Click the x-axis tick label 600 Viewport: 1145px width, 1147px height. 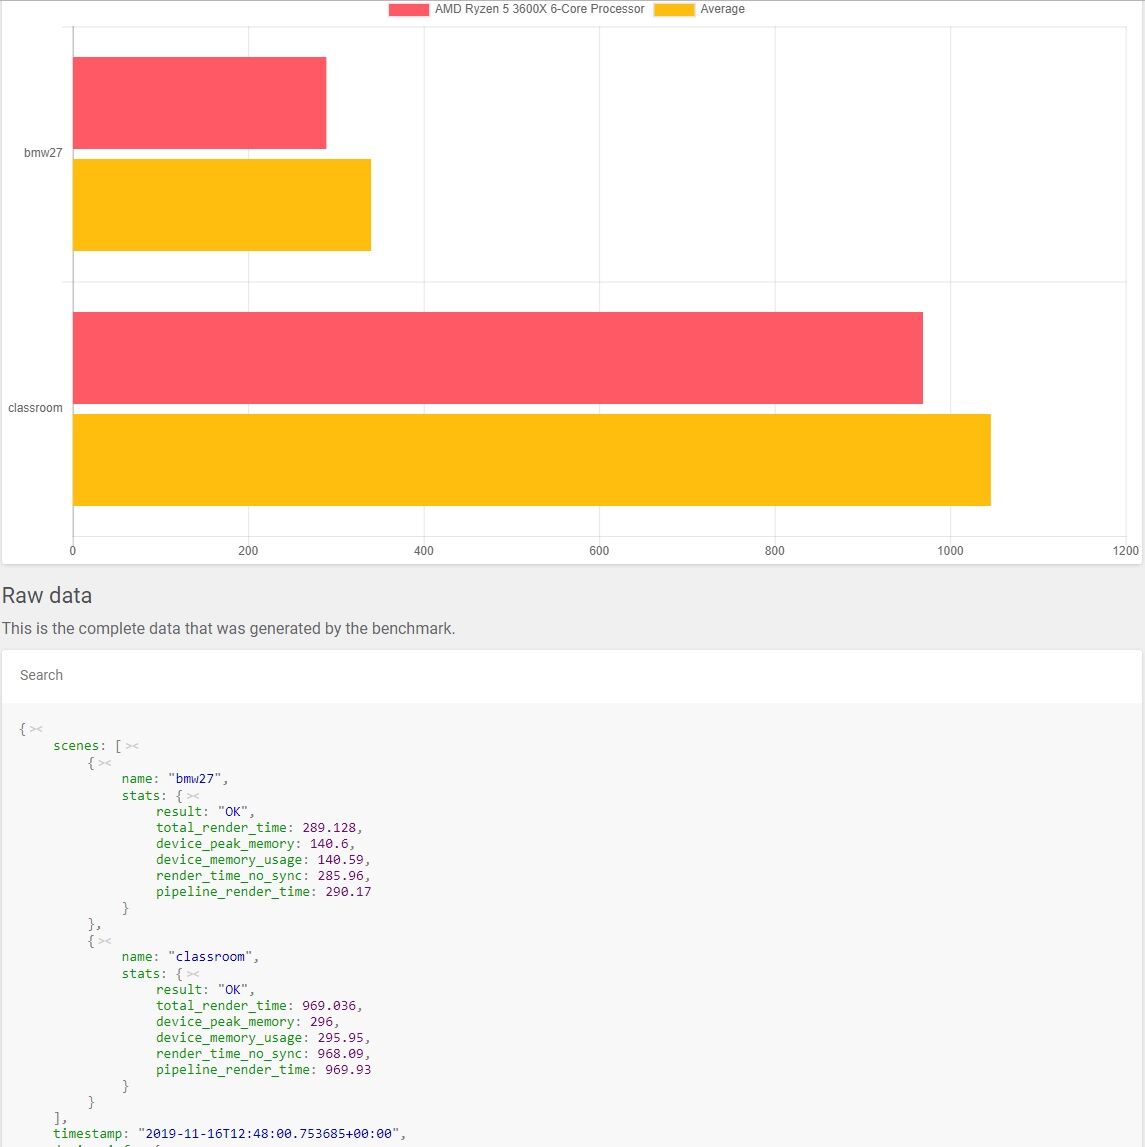pyautogui.click(x=599, y=551)
